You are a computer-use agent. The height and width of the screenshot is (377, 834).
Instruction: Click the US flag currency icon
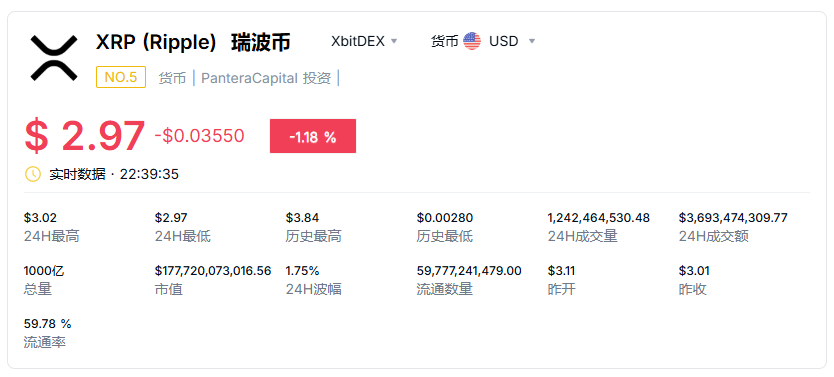click(472, 41)
